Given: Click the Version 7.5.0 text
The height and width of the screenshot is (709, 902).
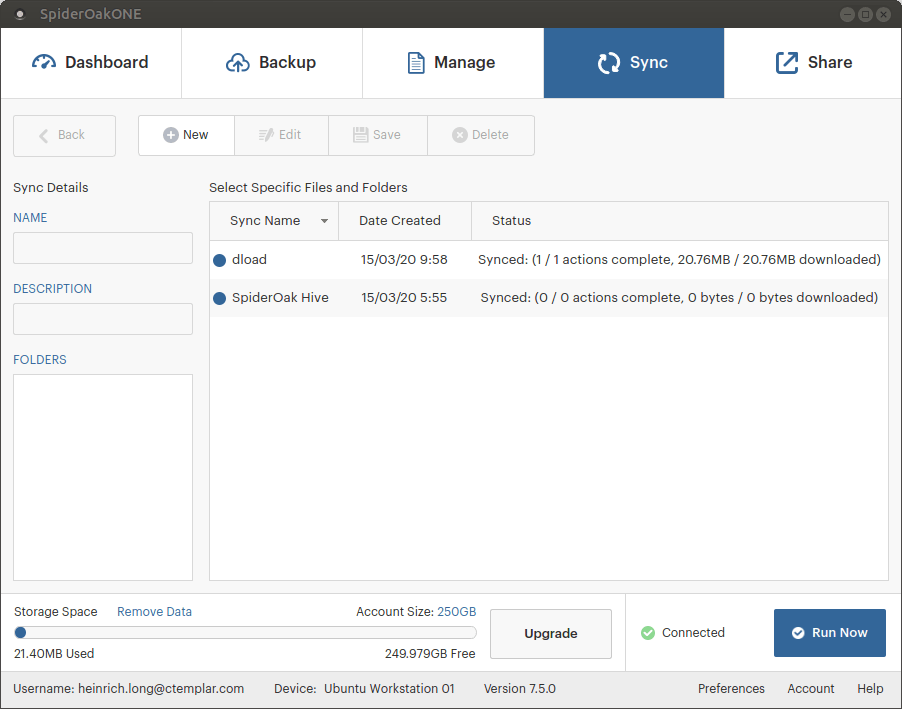Looking at the screenshot, I should point(520,689).
